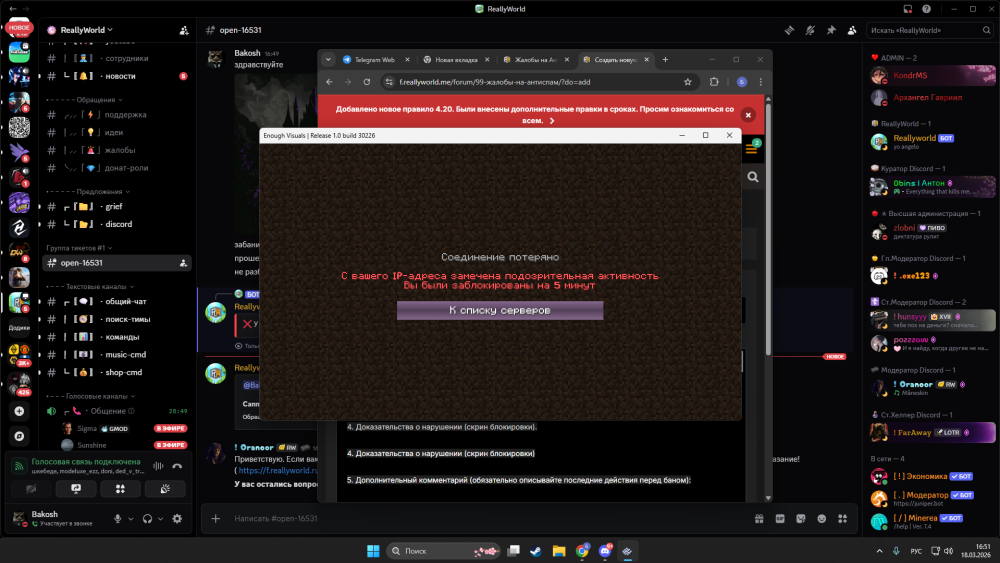
Task: Switch to the Telegram Web browser tab
Action: tap(376, 59)
